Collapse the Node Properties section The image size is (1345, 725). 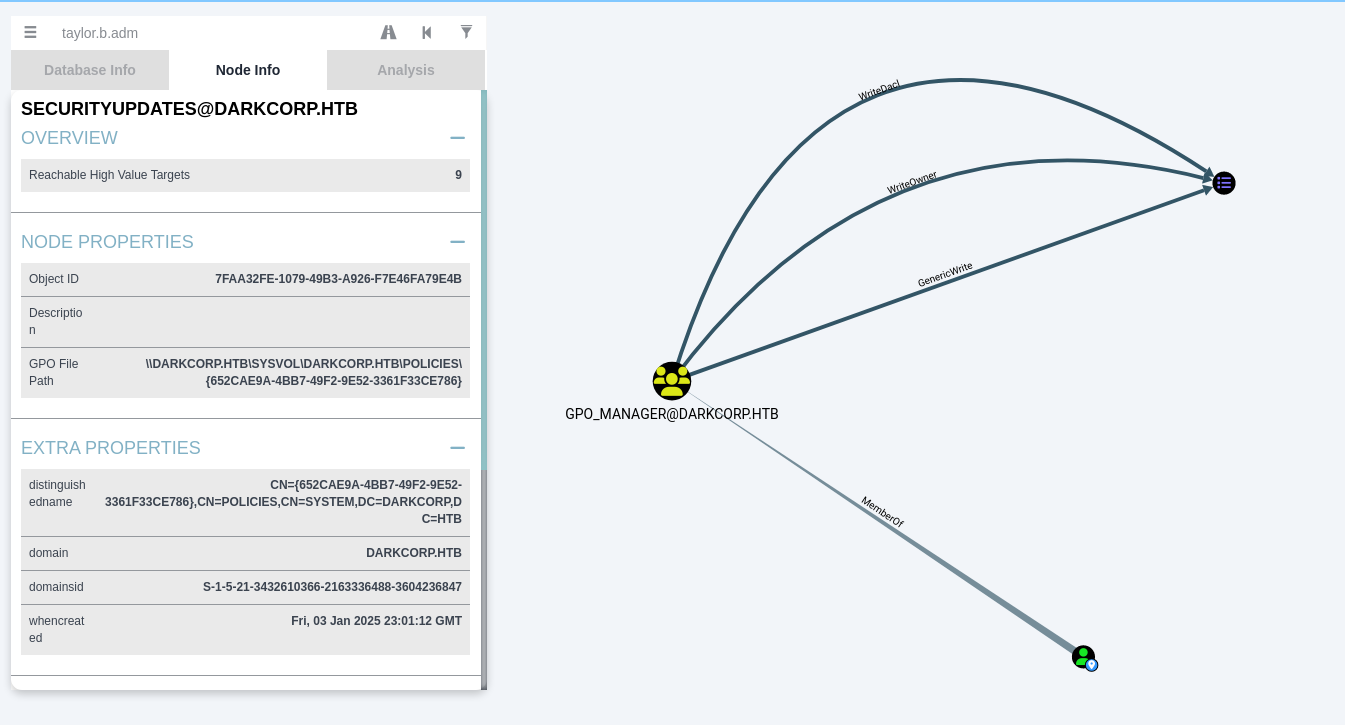[457, 242]
